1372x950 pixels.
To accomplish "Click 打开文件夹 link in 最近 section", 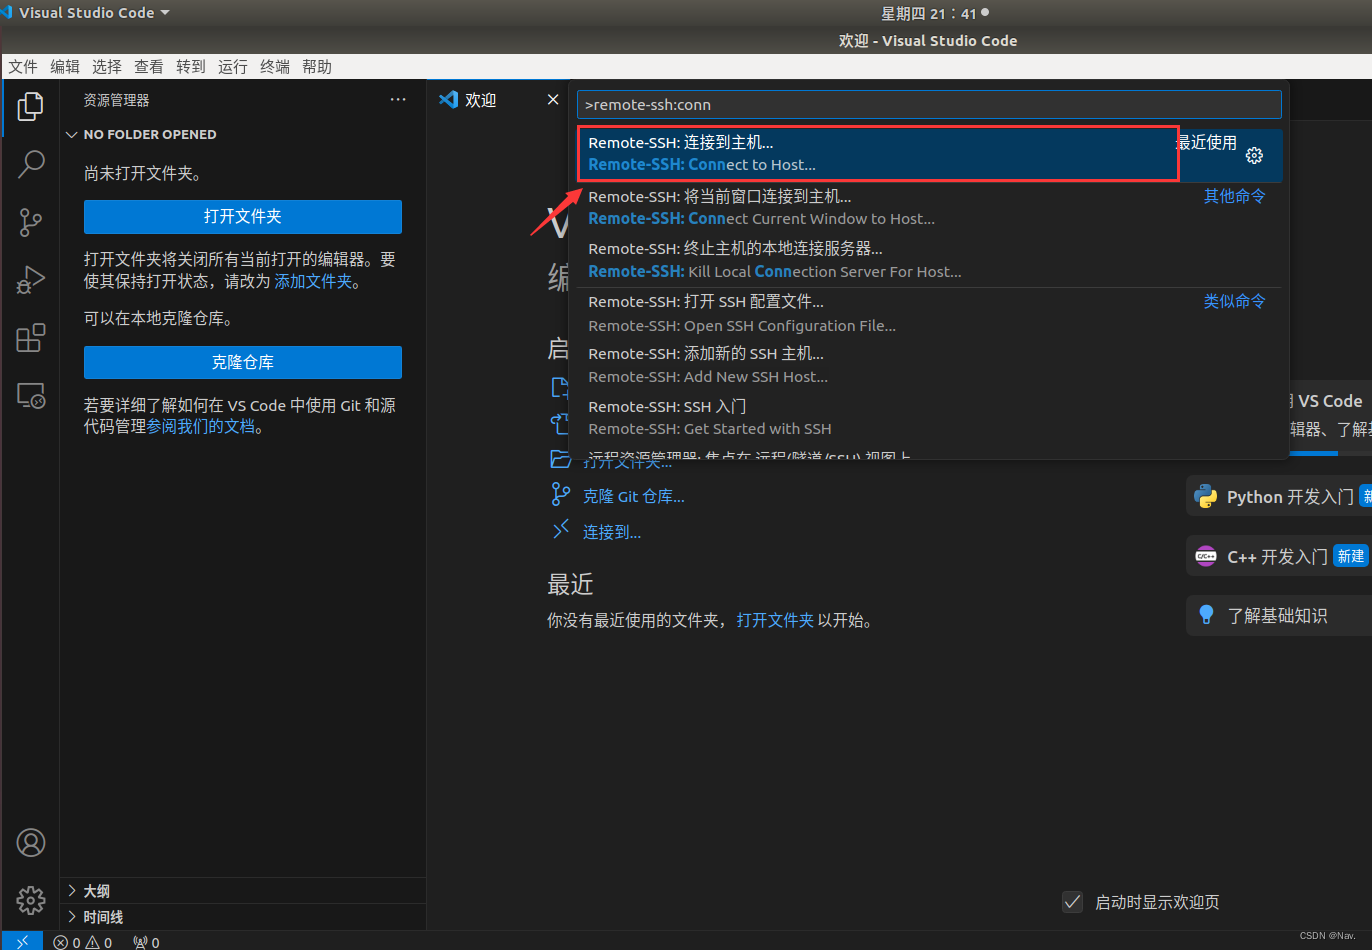I will pyautogui.click(x=775, y=621).
